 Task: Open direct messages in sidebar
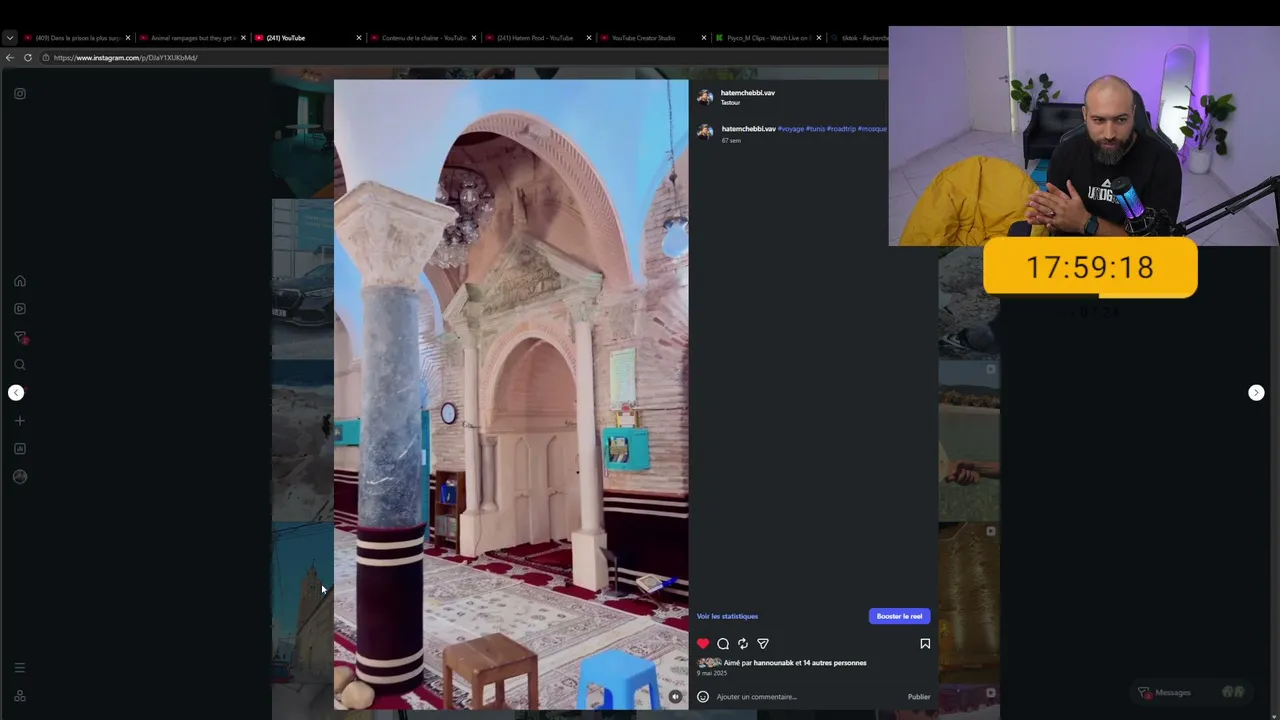tap(20, 337)
